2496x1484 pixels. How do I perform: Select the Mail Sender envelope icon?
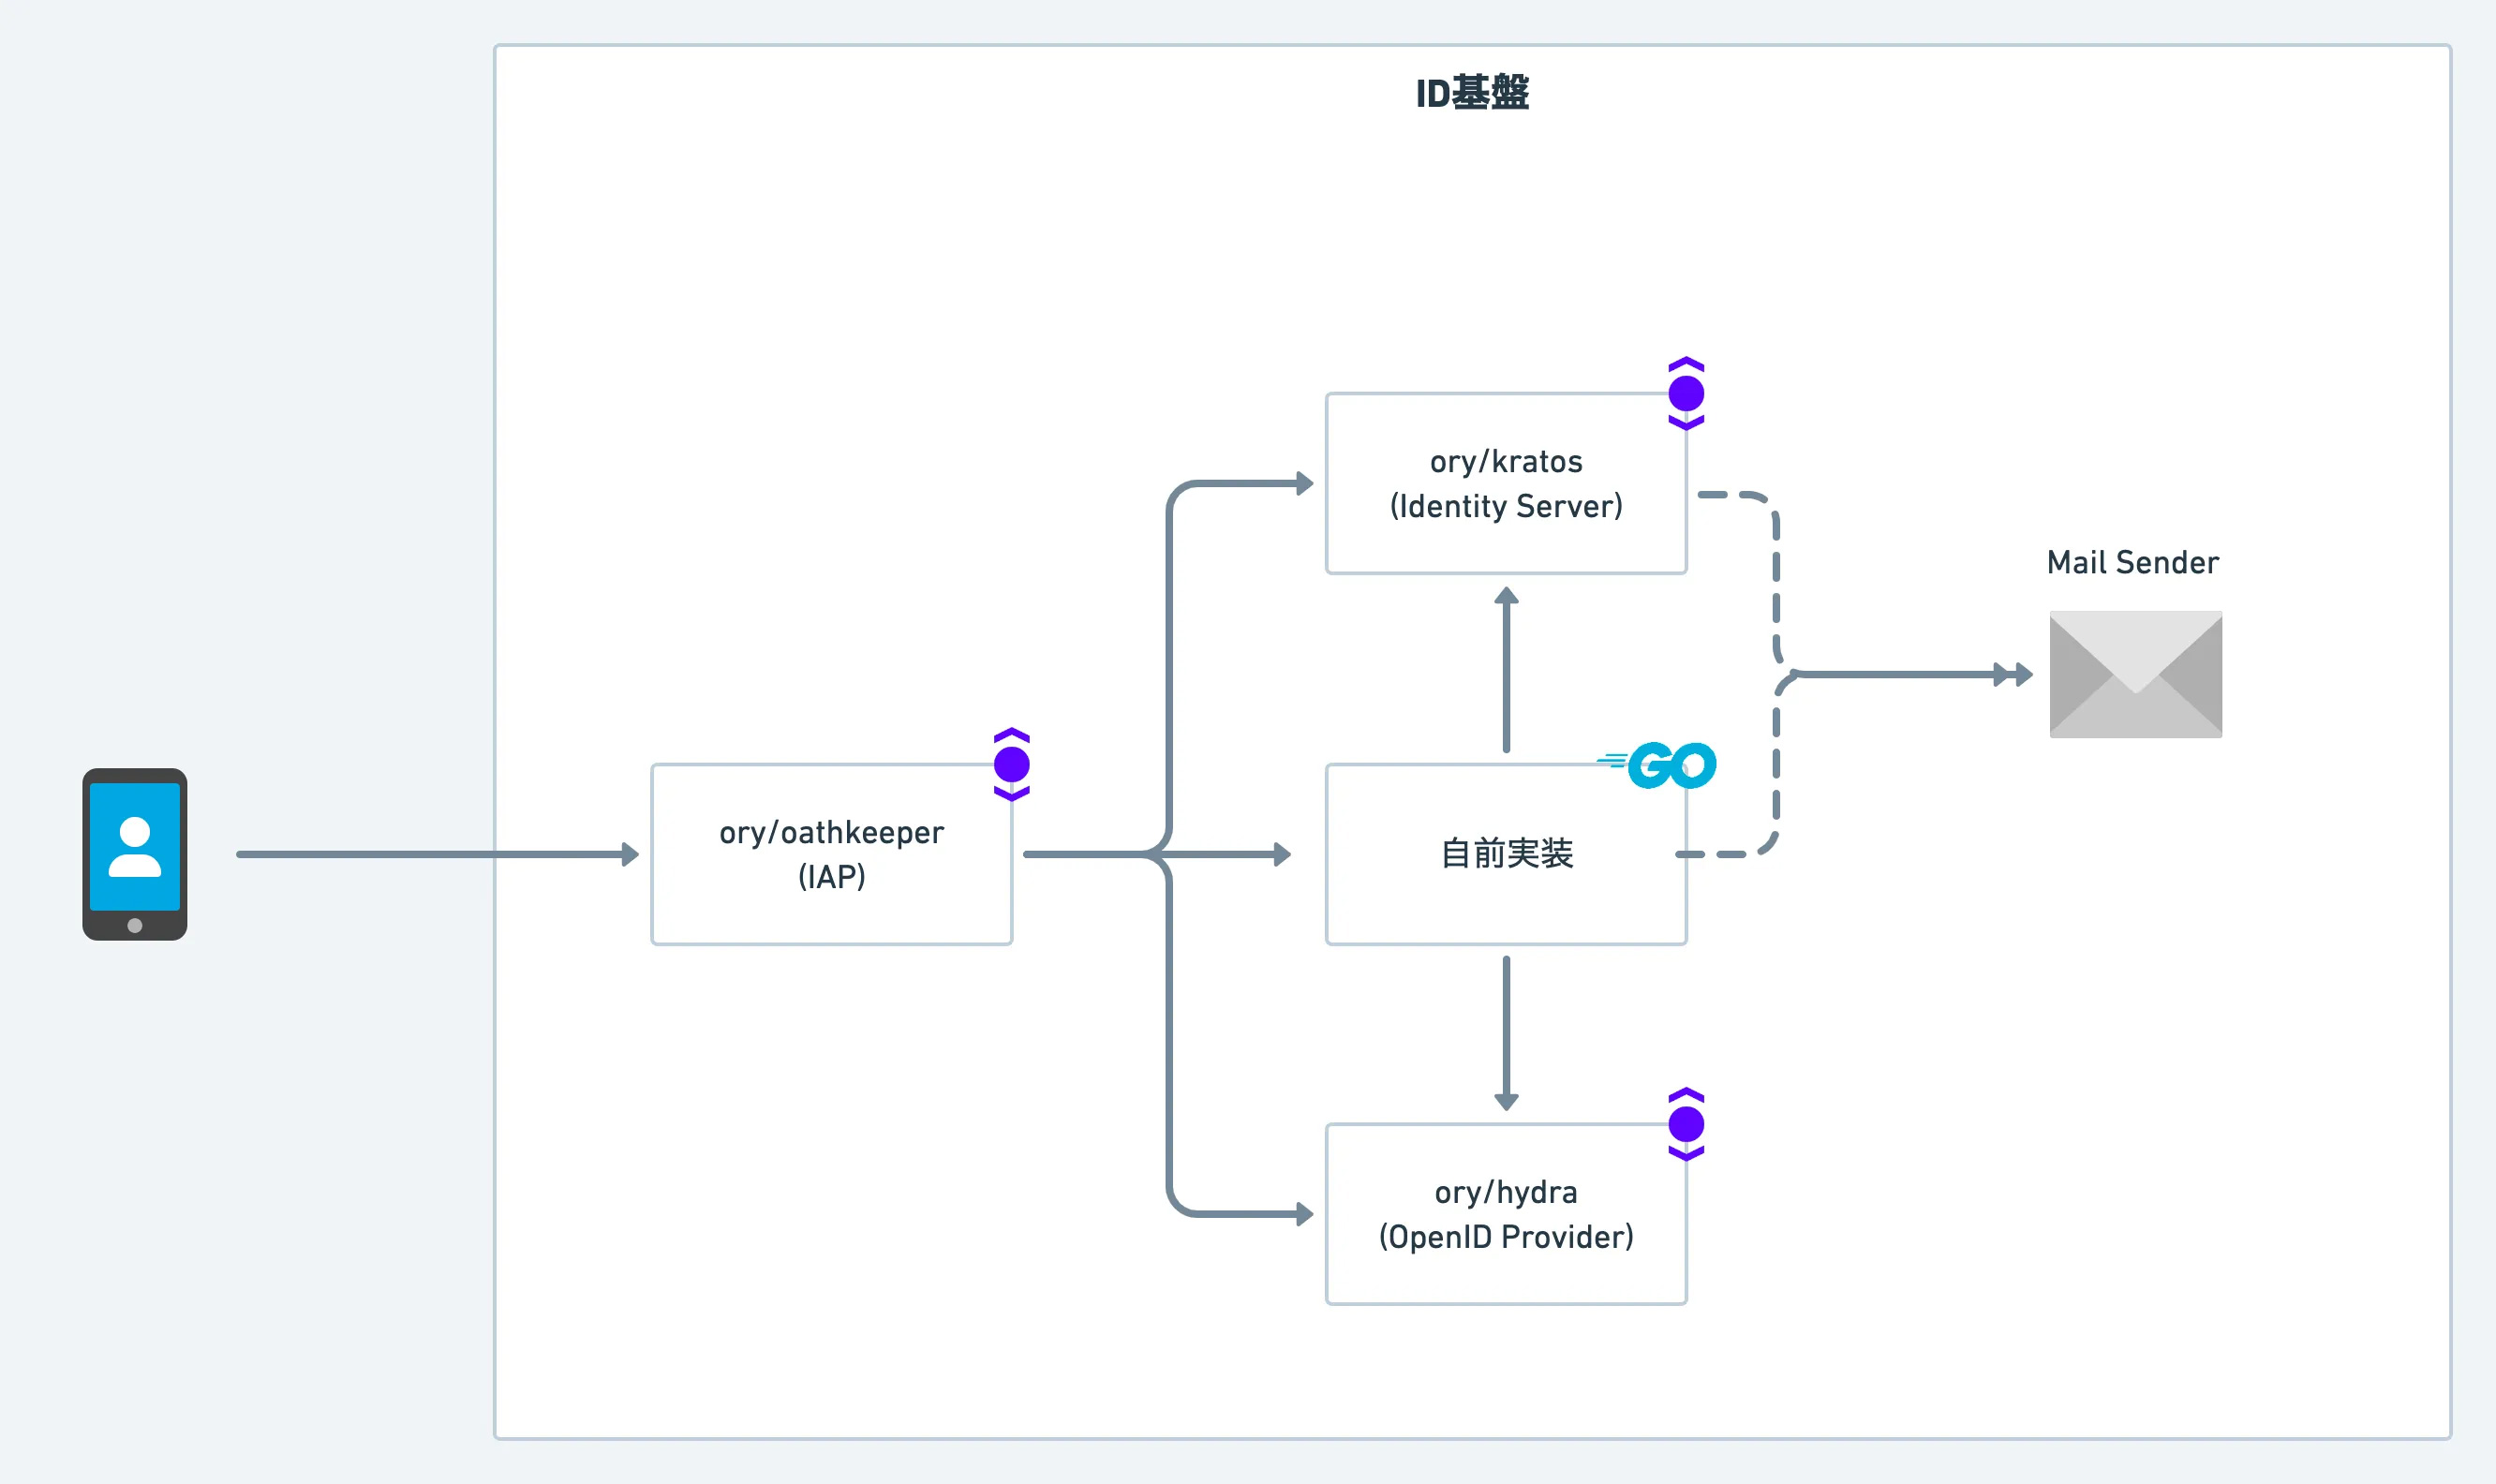pyautogui.click(x=2136, y=675)
